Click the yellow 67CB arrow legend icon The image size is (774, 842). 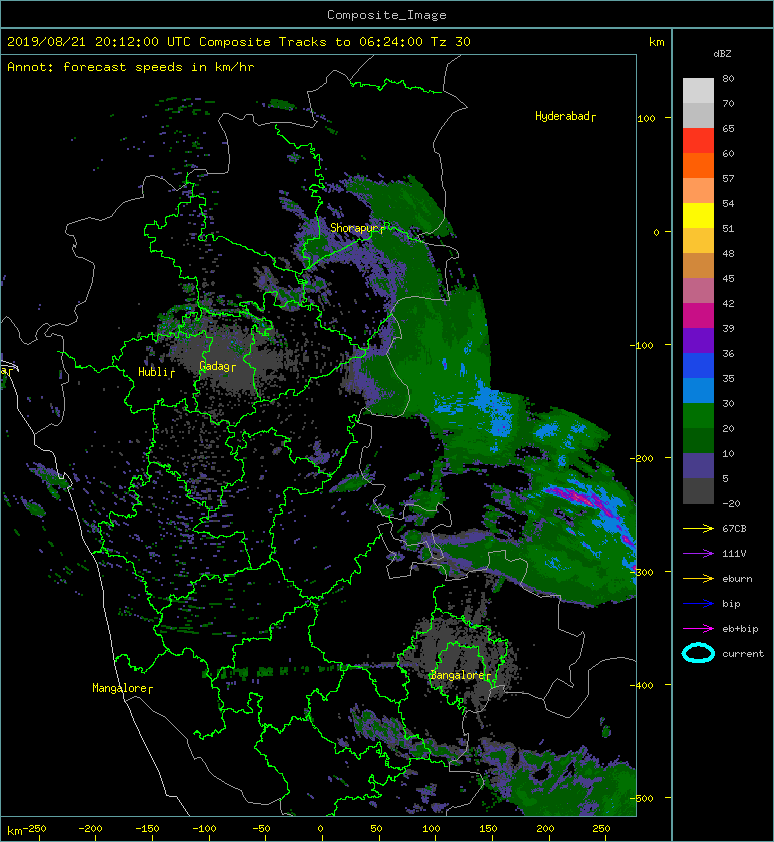tap(698, 528)
